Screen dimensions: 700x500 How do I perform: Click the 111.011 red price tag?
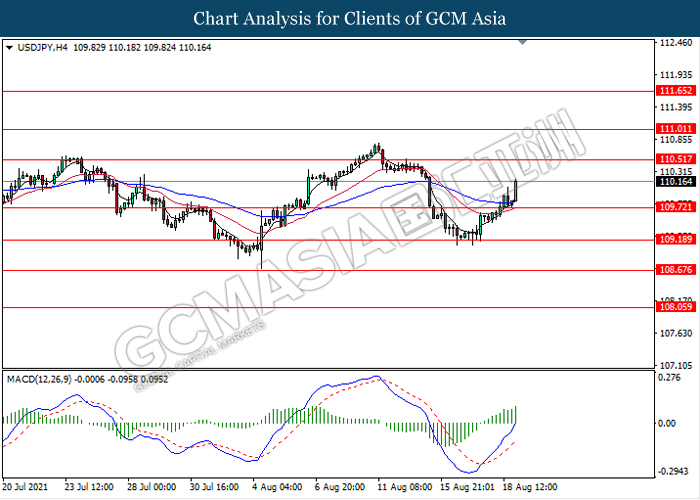(676, 129)
